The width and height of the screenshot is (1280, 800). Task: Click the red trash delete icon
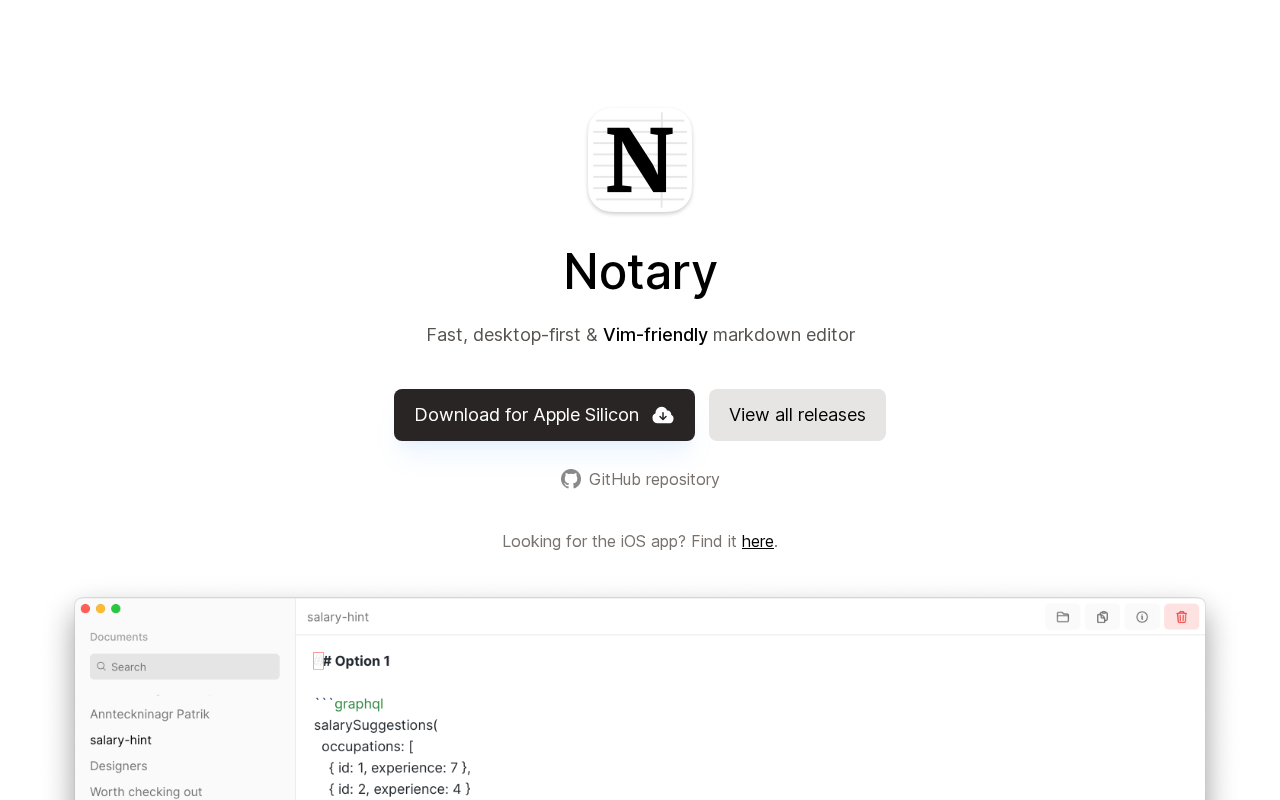(x=1181, y=617)
